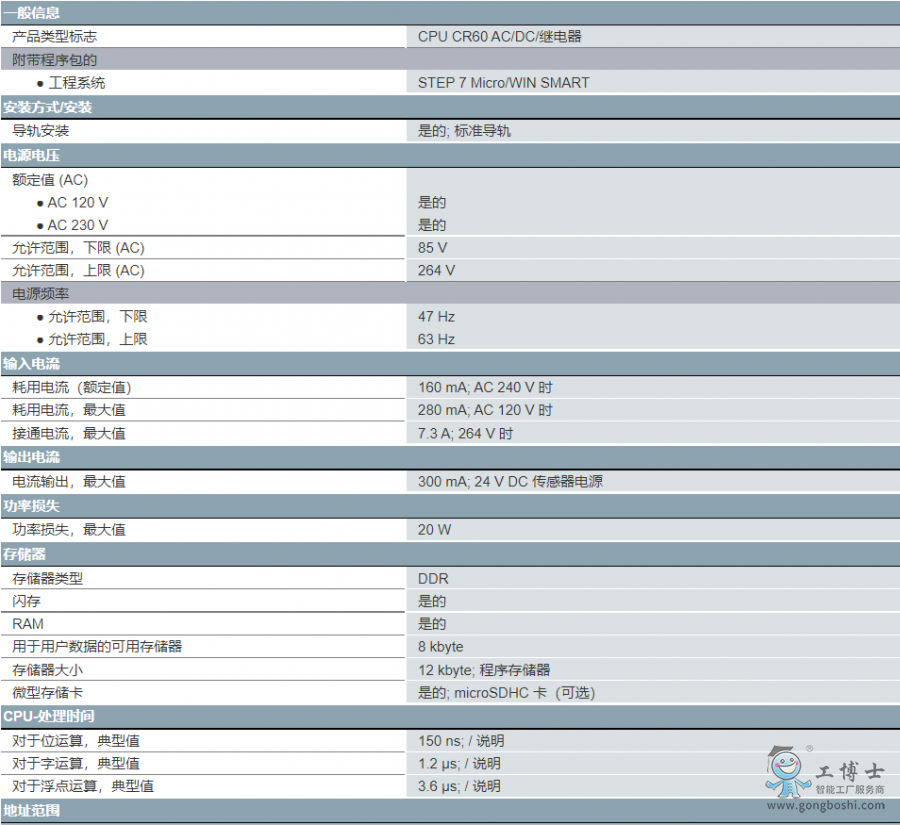Select '是的' in the RAM row
The height and width of the screenshot is (825, 900).
(432, 624)
